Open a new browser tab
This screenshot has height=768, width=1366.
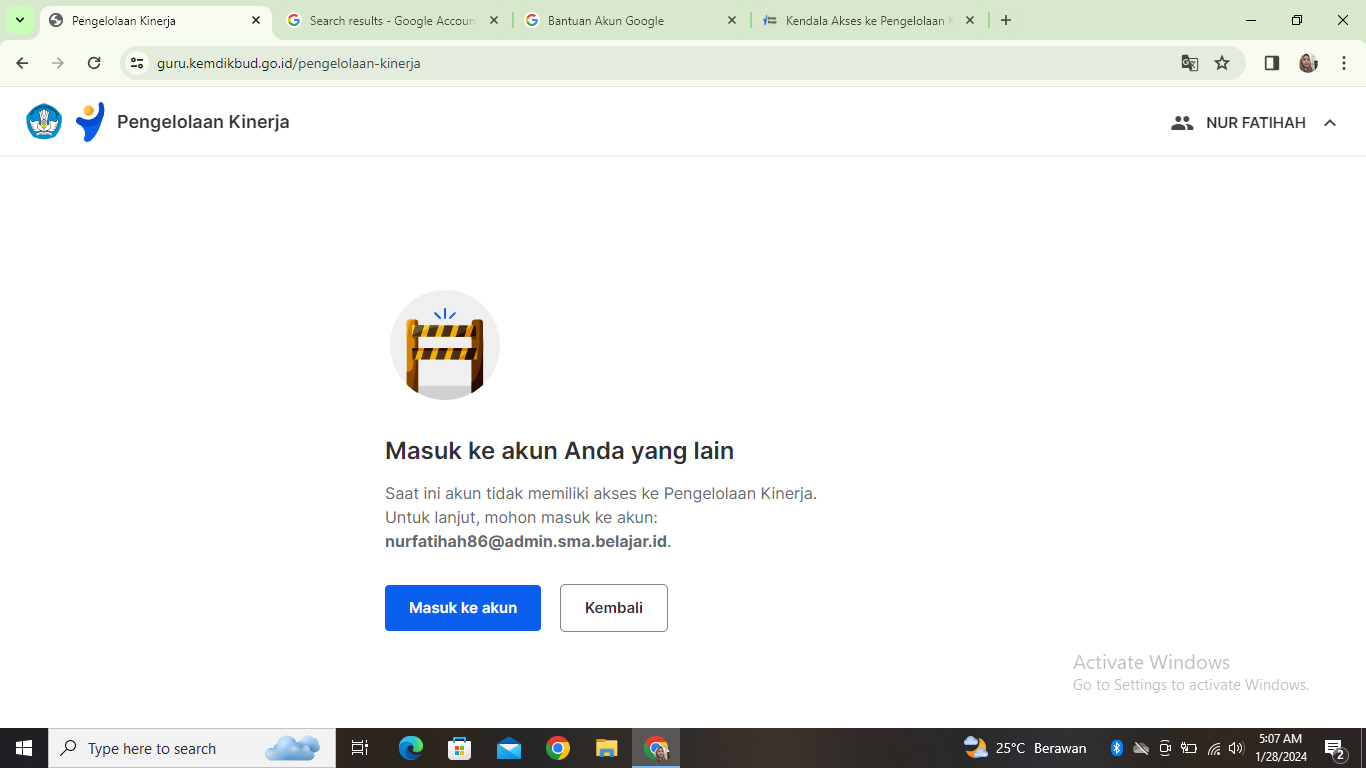pos(1006,20)
